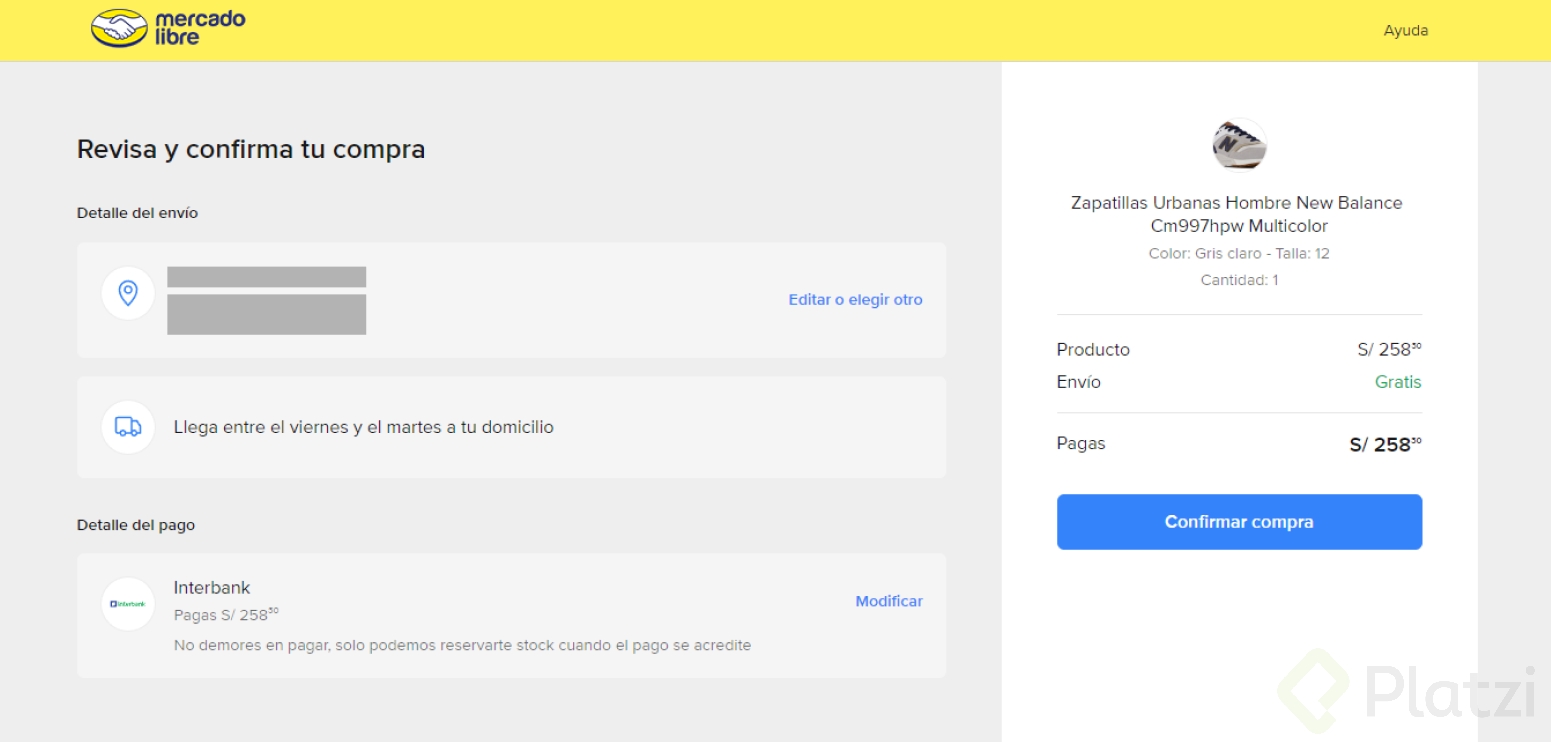Click the 'Detalle del pago' label
The height and width of the screenshot is (742, 1551).
136,525
